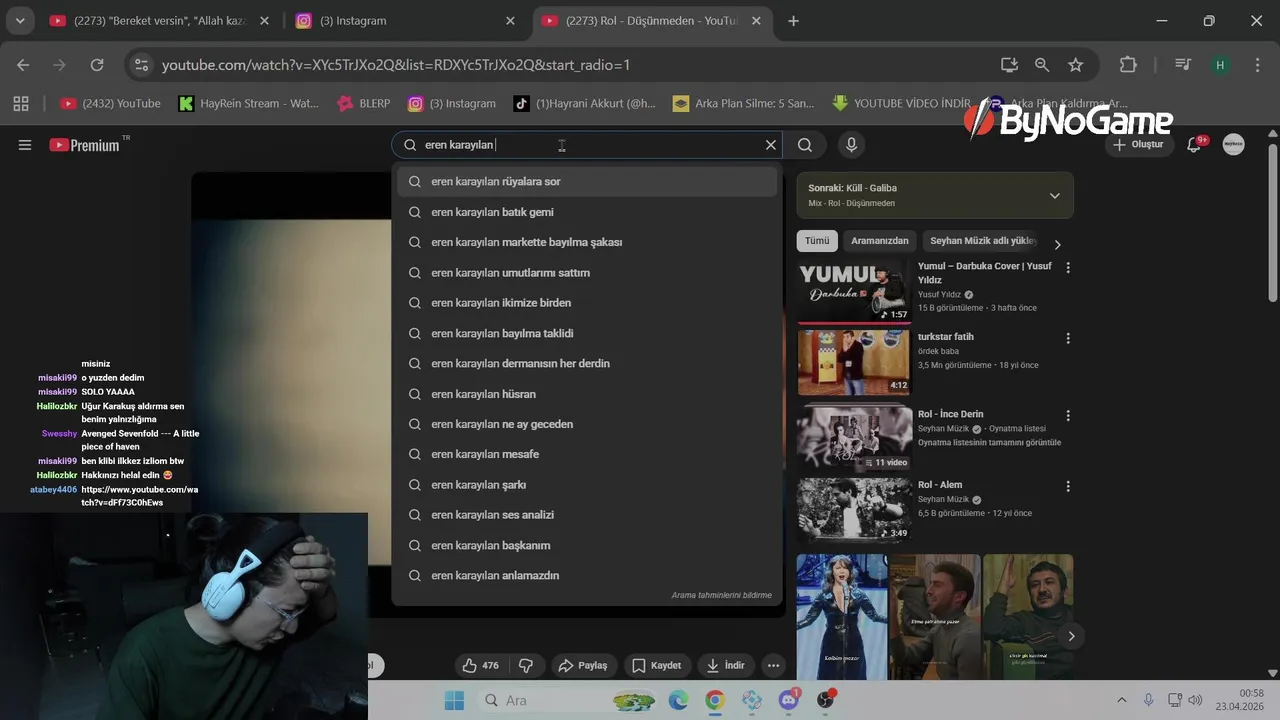
Task: Save the video via Kaydet
Action: pos(656,665)
